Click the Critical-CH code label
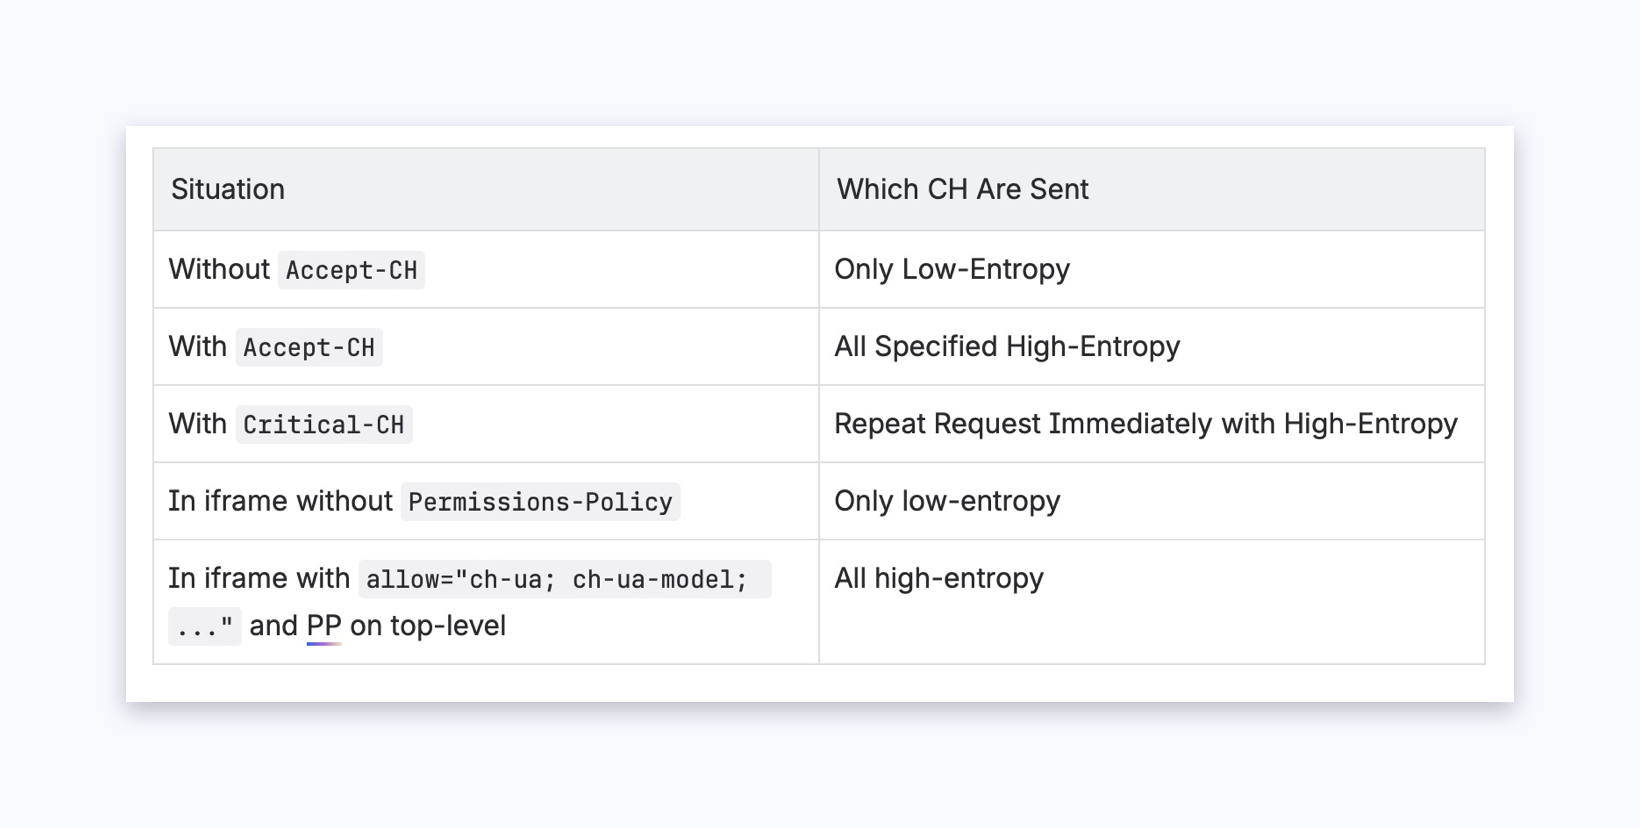The image size is (1640, 828). [x=323, y=425]
